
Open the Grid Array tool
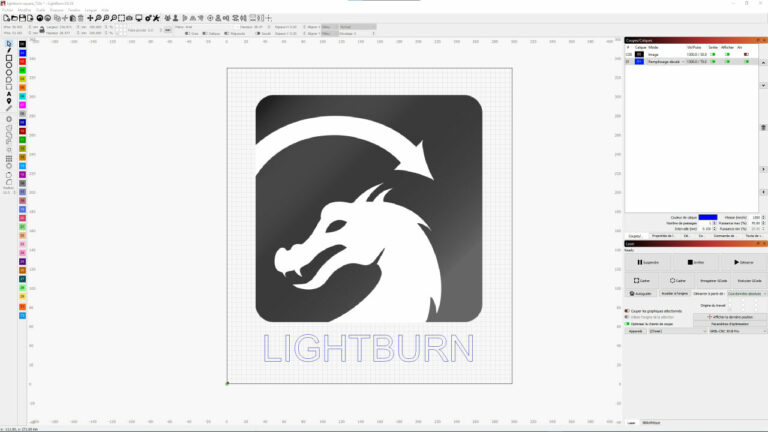coord(9,159)
